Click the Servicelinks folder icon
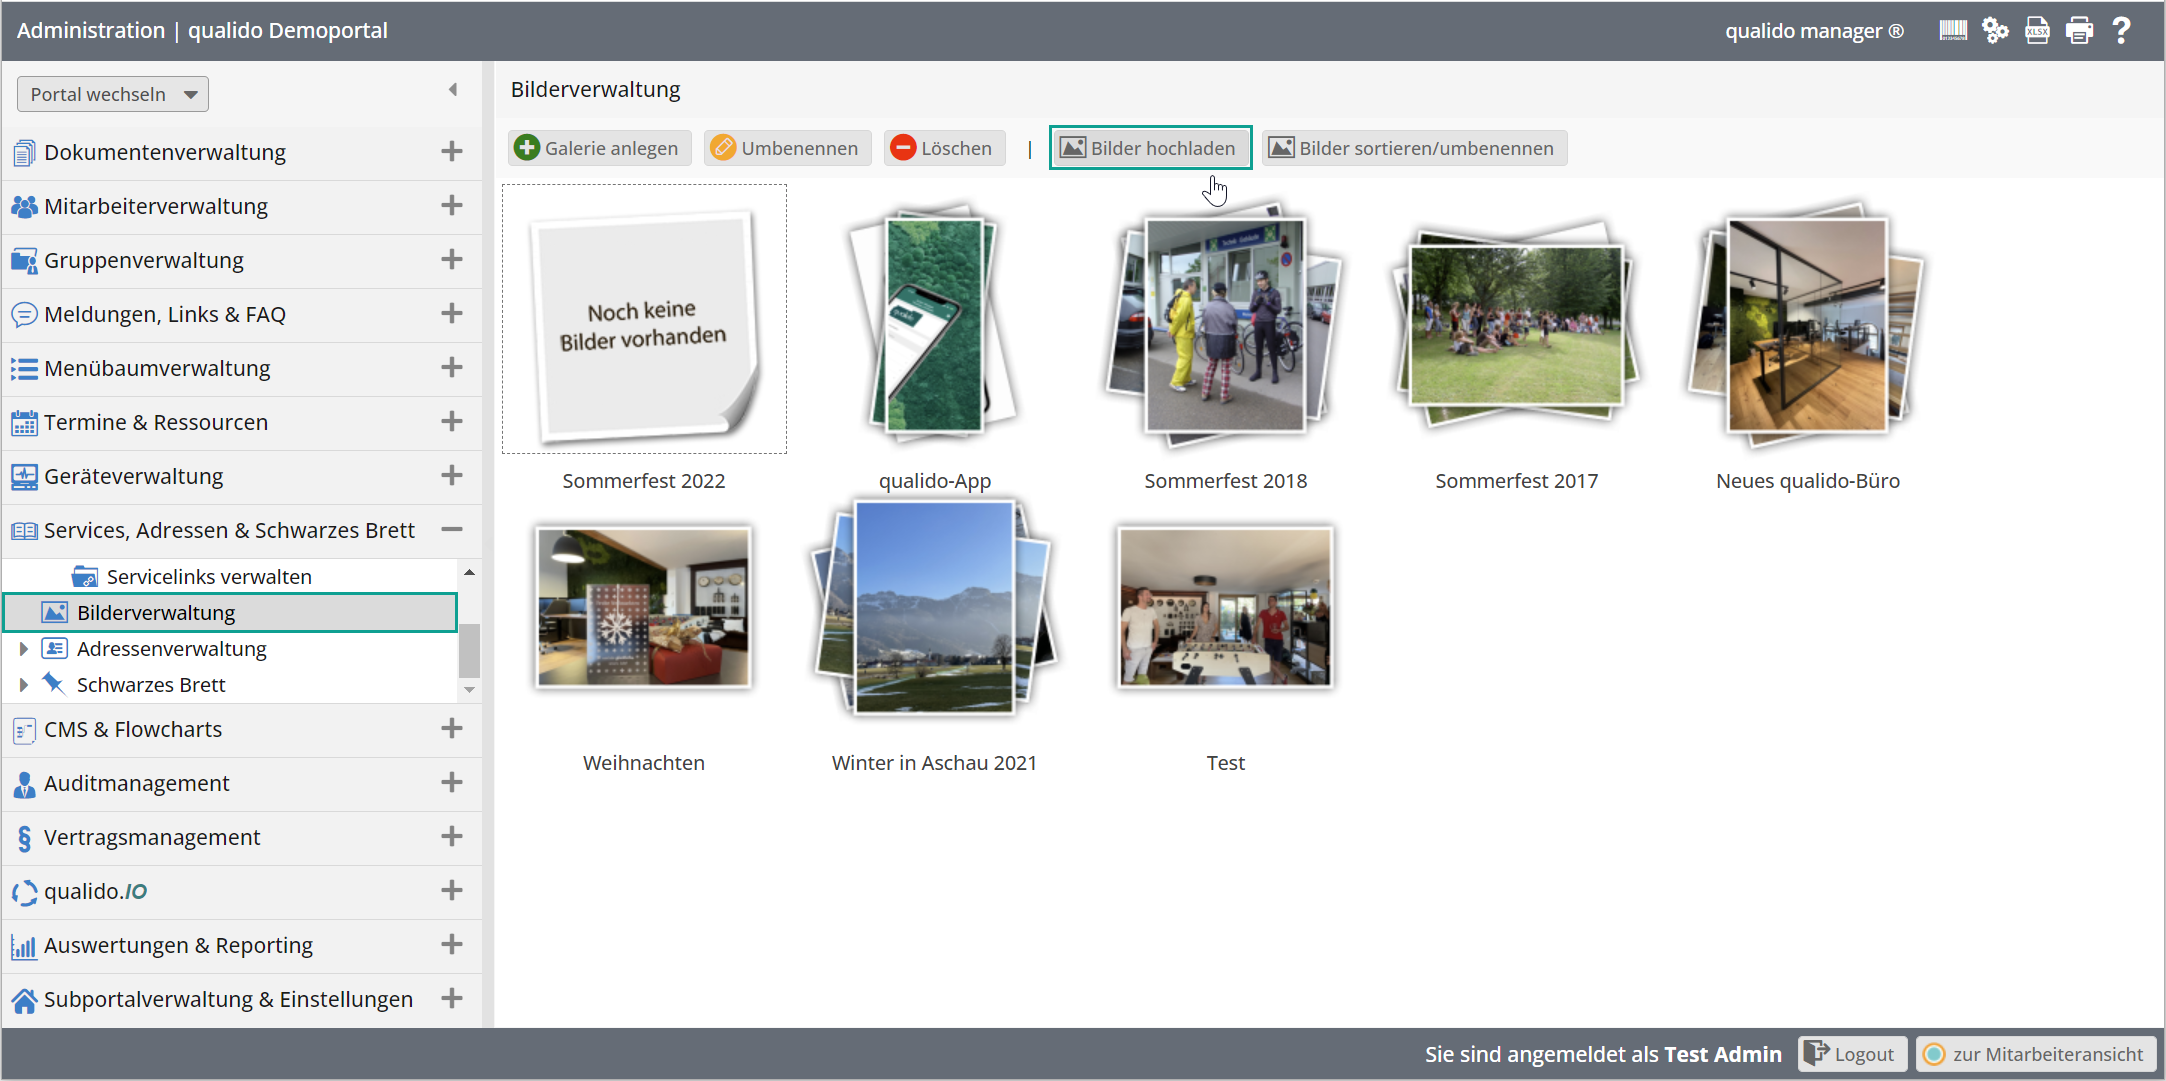 tap(85, 577)
